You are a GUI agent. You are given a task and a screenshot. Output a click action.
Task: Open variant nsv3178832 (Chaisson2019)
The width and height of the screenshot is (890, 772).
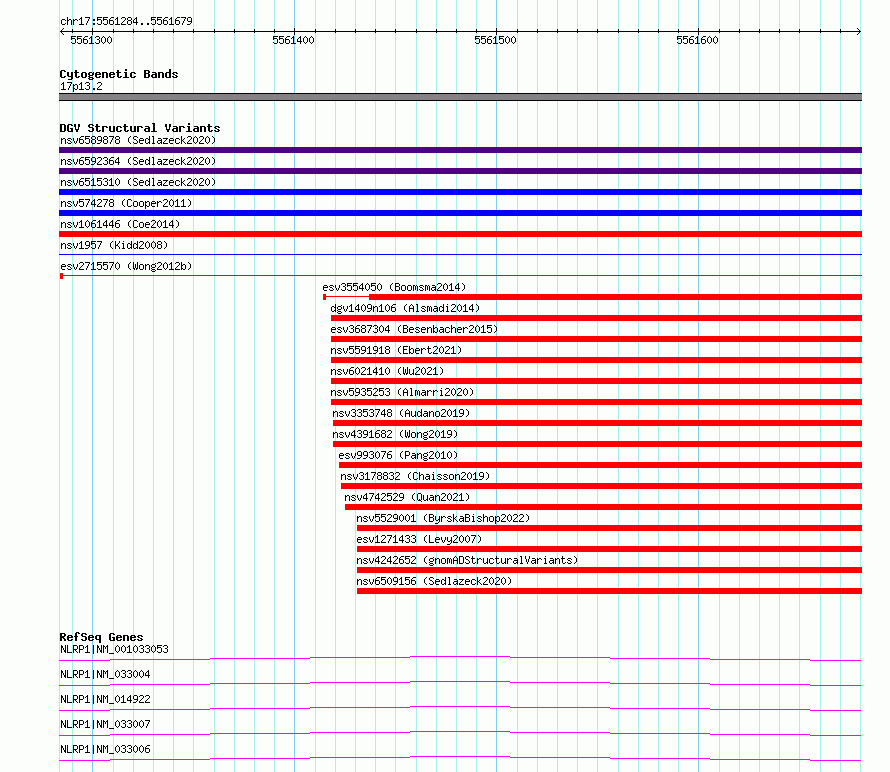pos(415,476)
